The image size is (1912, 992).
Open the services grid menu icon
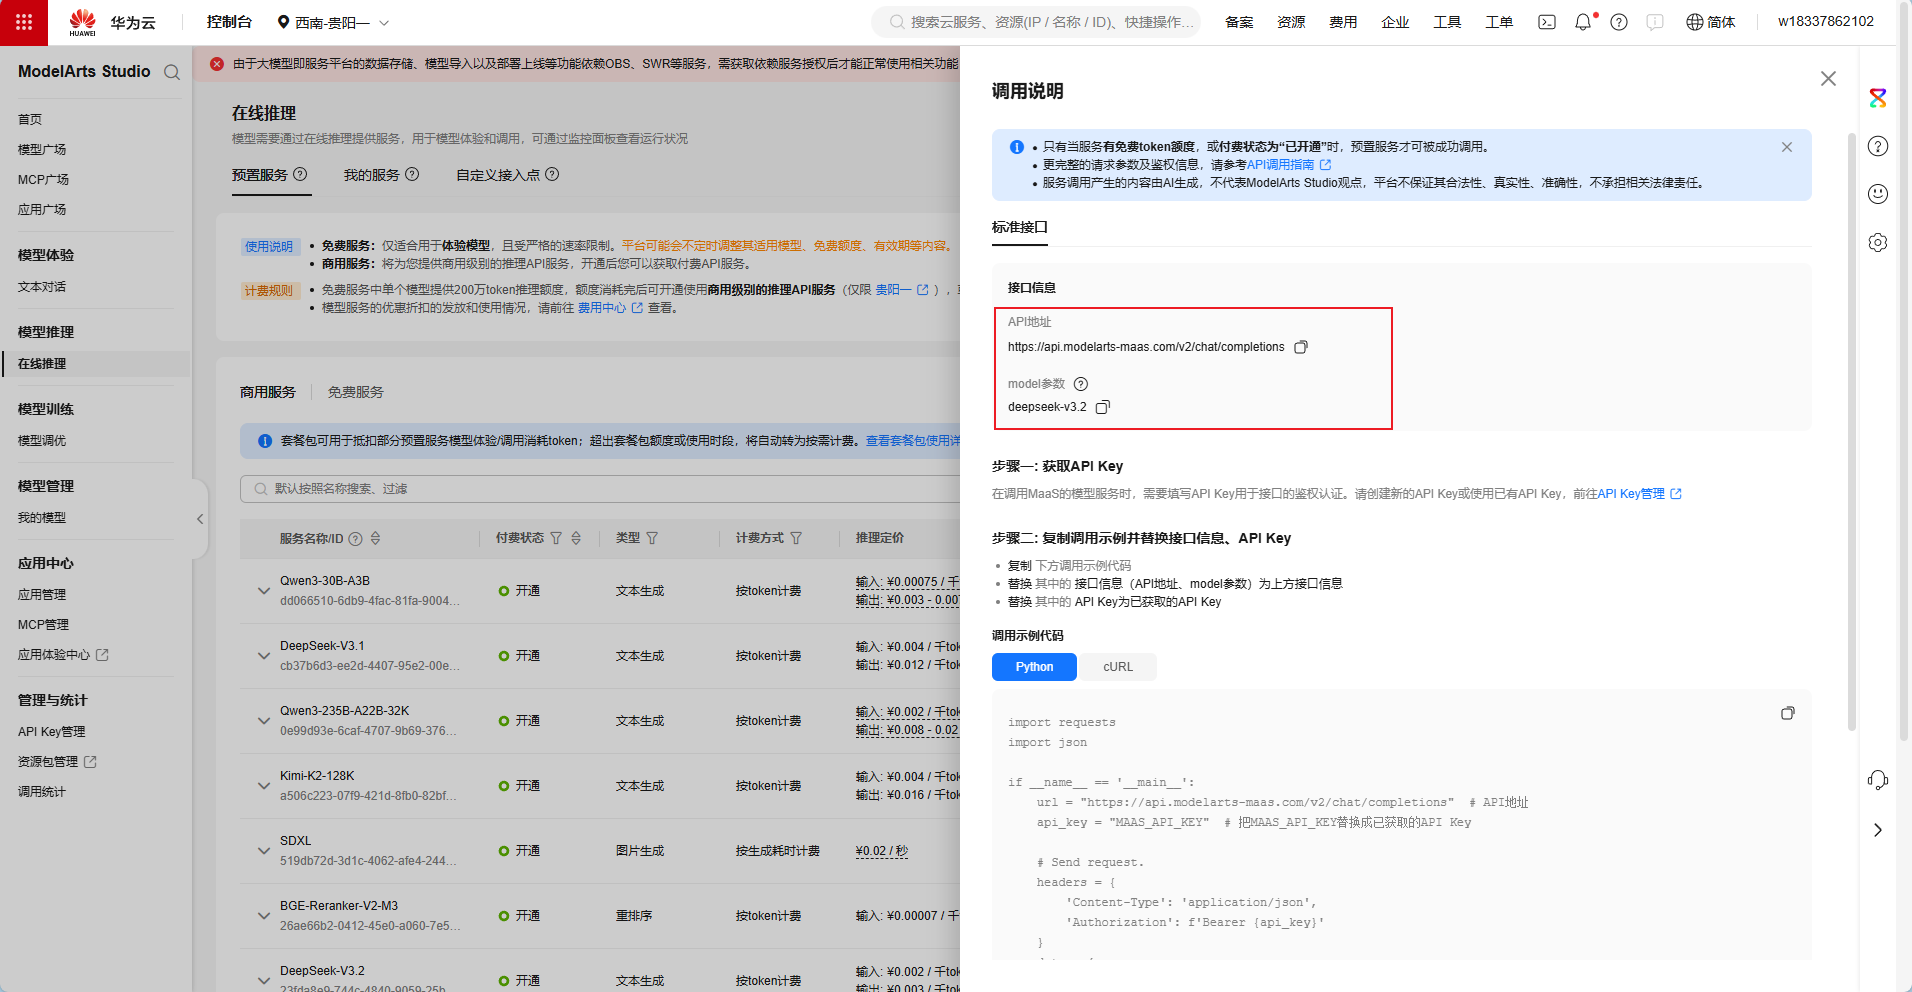(24, 22)
